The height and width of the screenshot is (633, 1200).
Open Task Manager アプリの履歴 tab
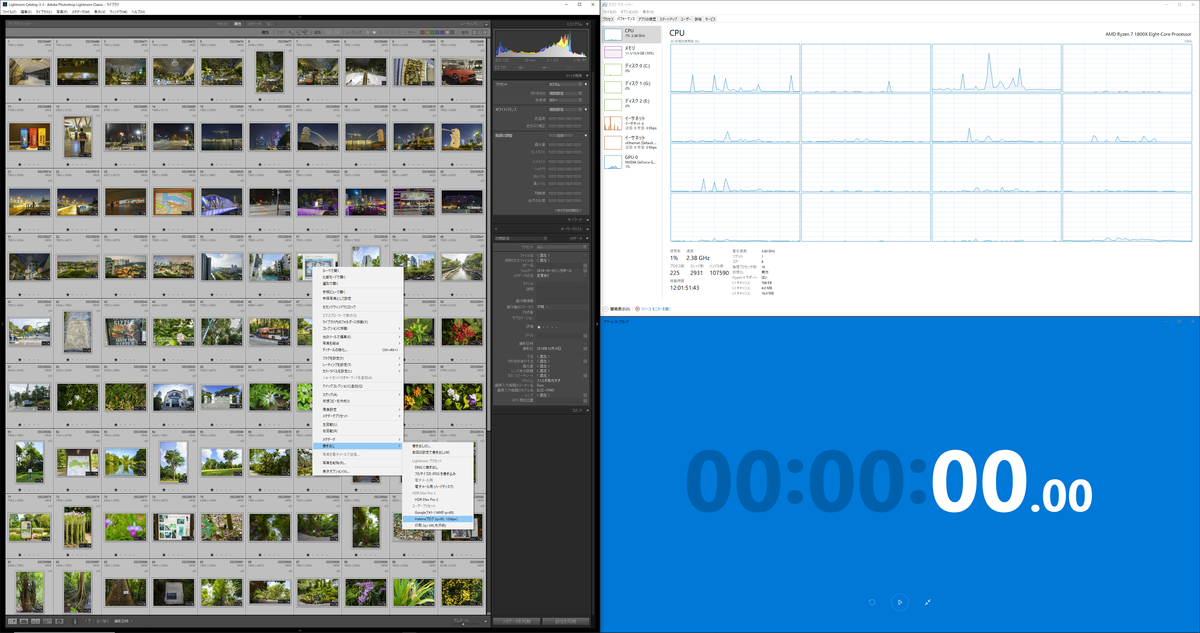pyautogui.click(x=647, y=19)
